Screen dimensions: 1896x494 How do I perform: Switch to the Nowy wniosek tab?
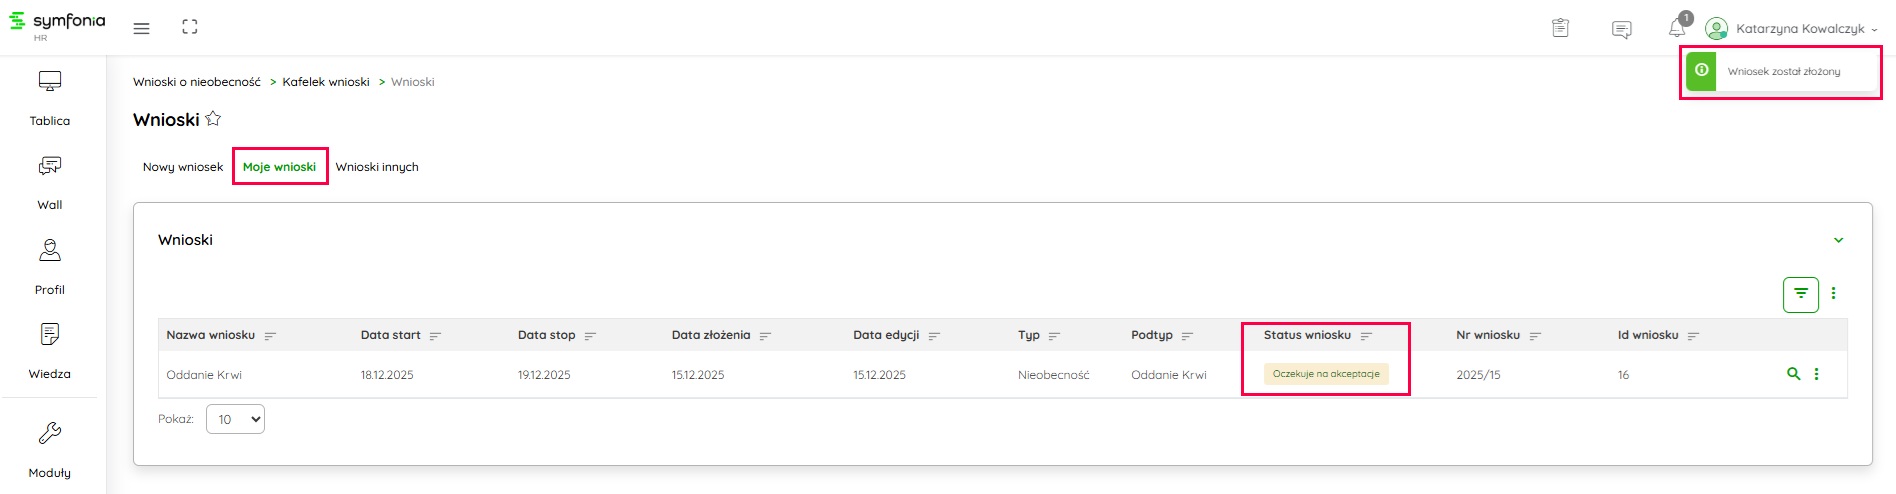183,167
